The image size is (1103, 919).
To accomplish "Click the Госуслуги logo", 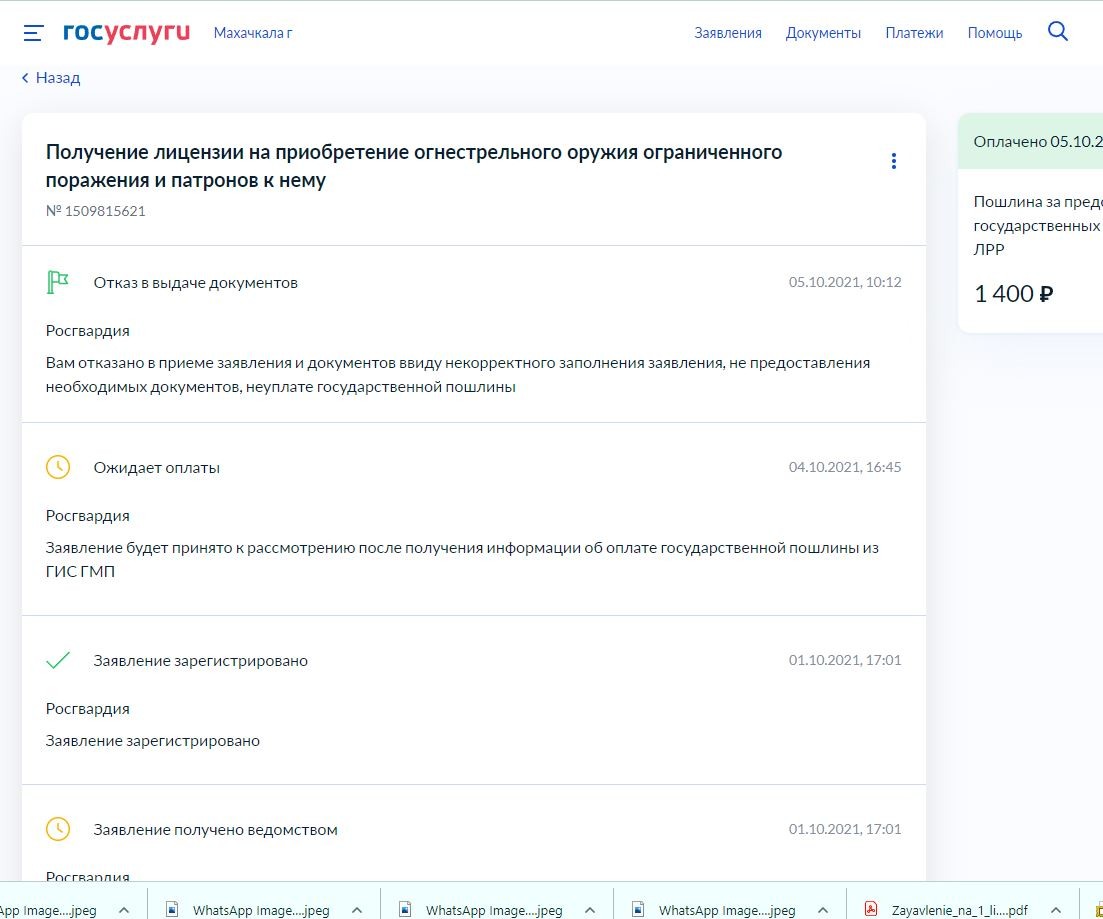I will tap(126, 33).
